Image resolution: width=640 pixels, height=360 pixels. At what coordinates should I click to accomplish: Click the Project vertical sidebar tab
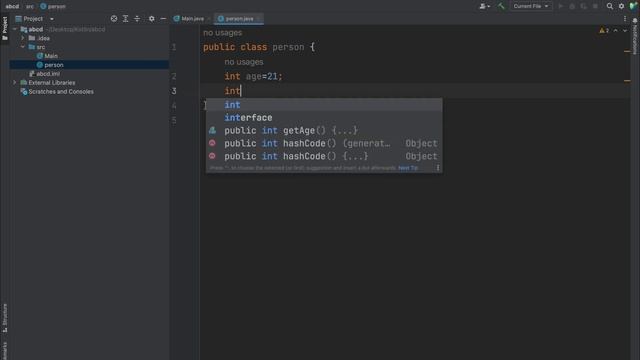[5, 29]
